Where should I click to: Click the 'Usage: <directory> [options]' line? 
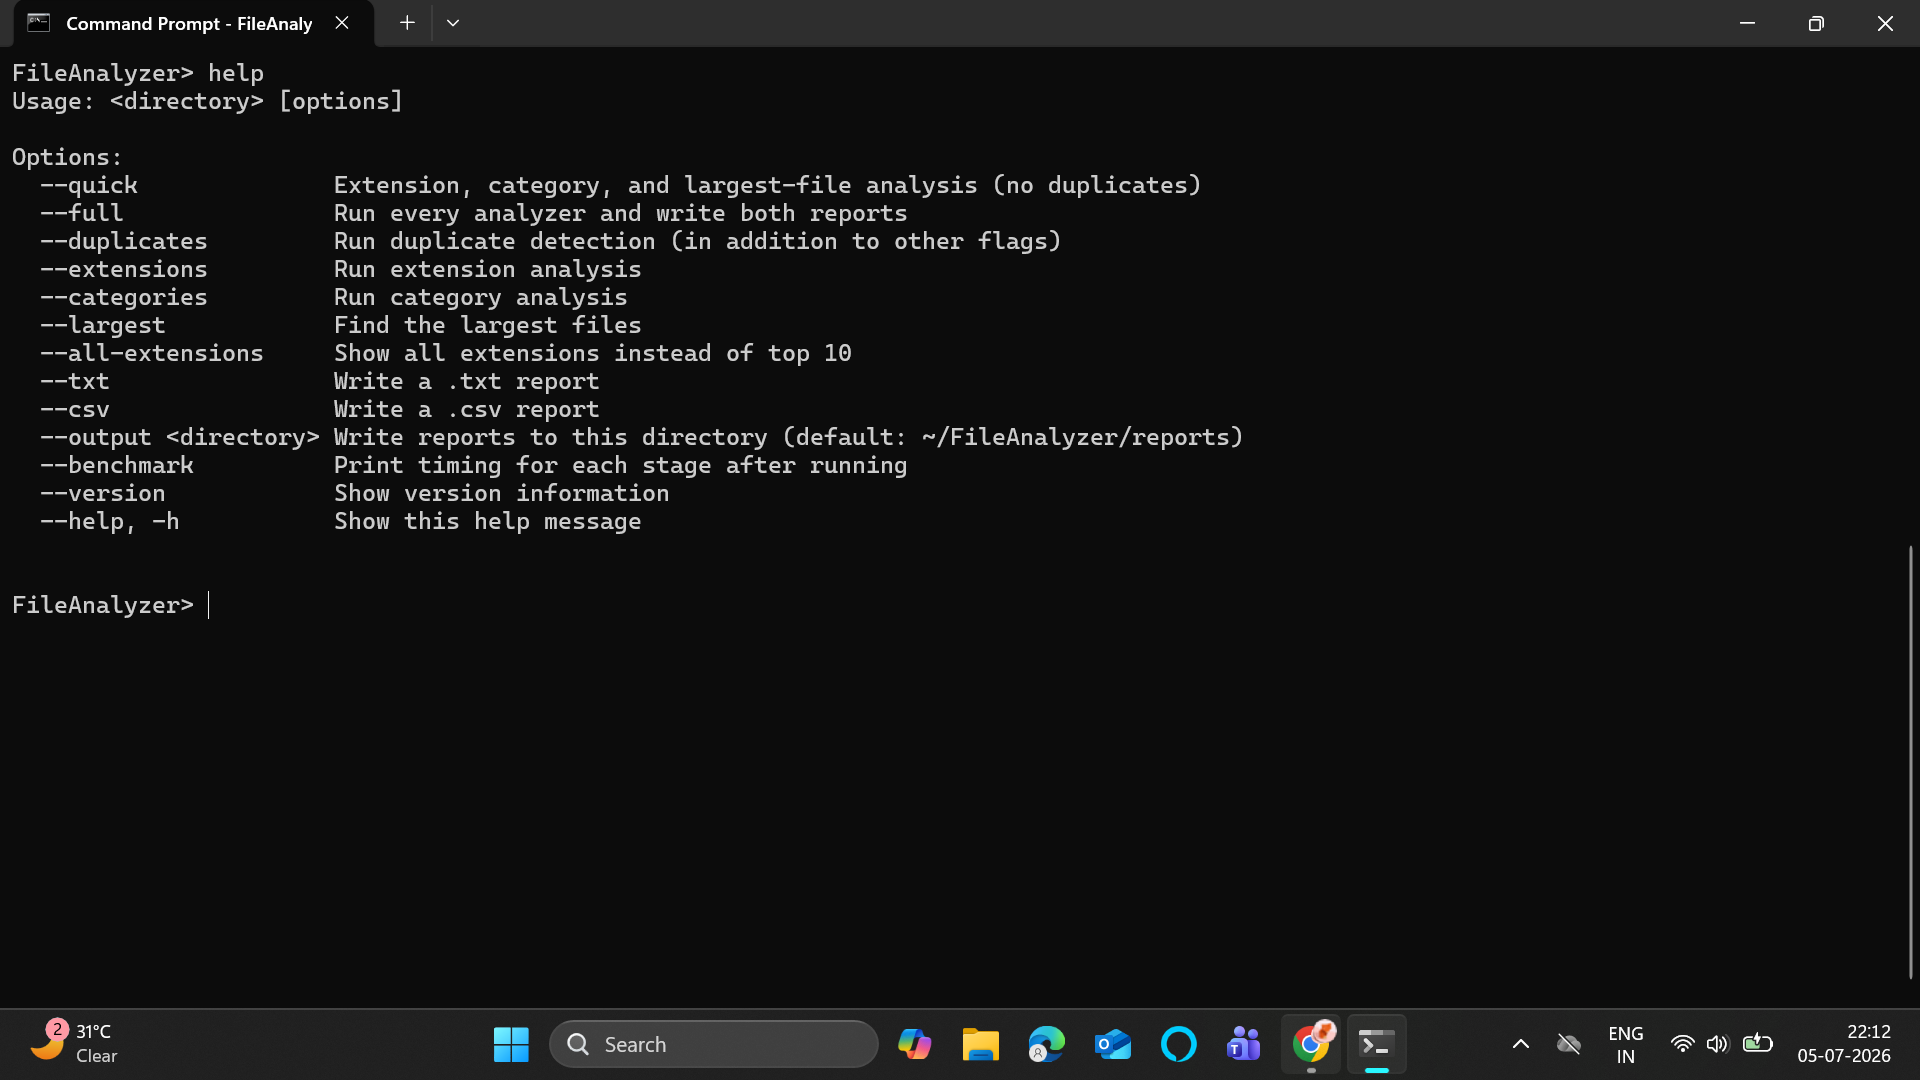pyautogui.click(x=207, y=101)
